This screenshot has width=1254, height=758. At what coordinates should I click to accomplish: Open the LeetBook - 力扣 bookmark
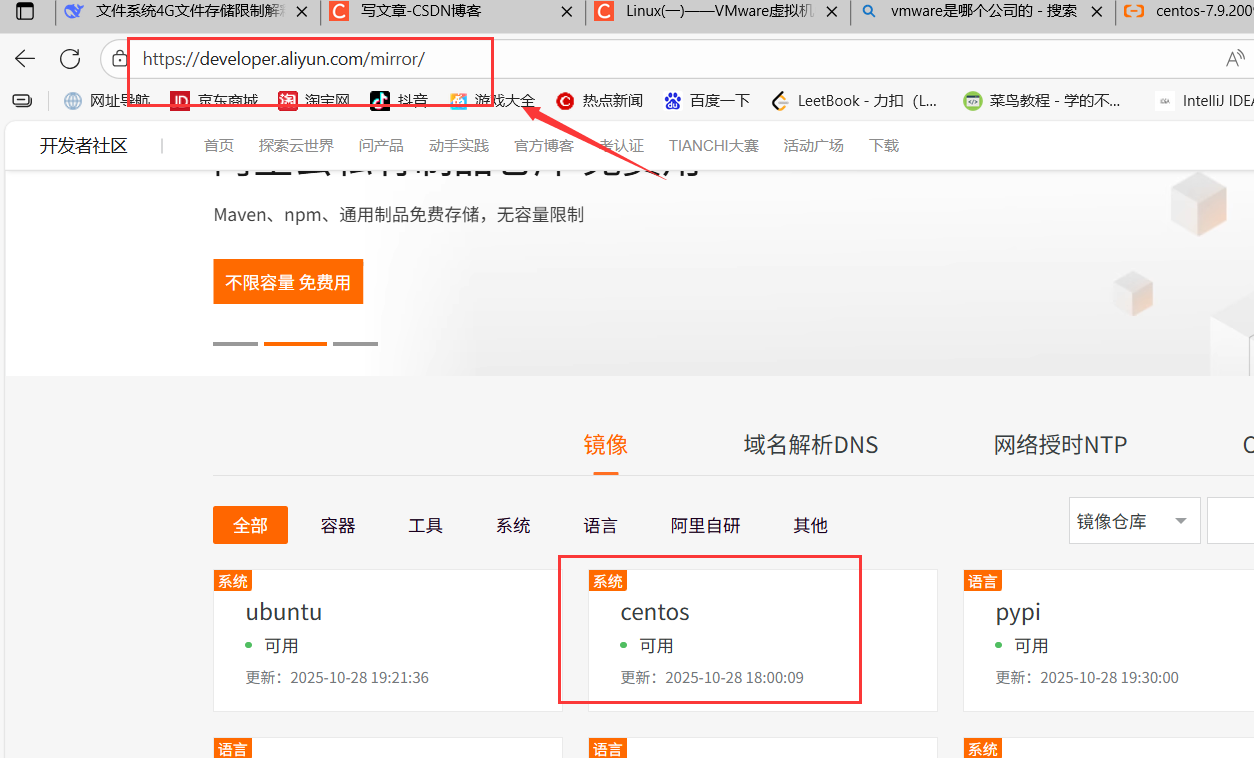click(x=855, y=100)
